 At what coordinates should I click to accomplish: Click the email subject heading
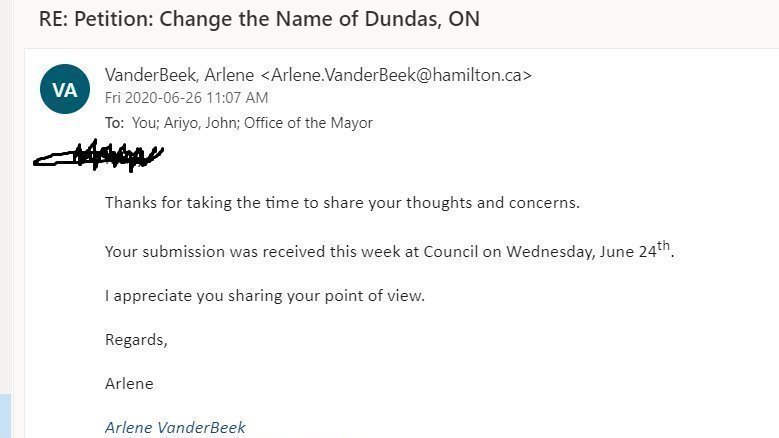pos(258,18)
